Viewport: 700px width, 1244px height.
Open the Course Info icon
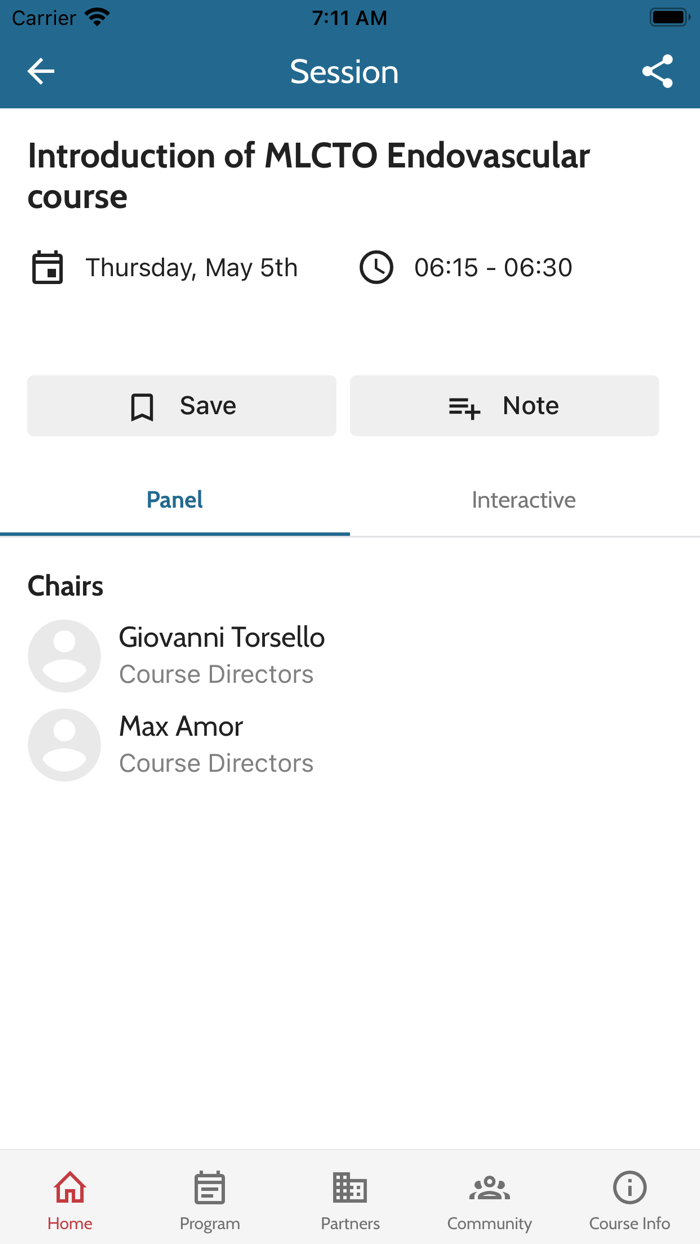click(629, 1188)
